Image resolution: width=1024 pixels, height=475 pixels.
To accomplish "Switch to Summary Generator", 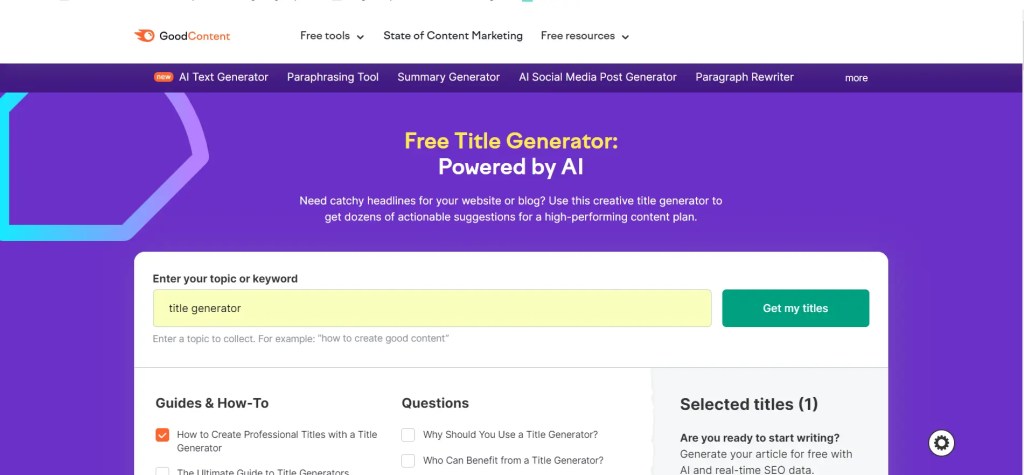I will 448,77.
